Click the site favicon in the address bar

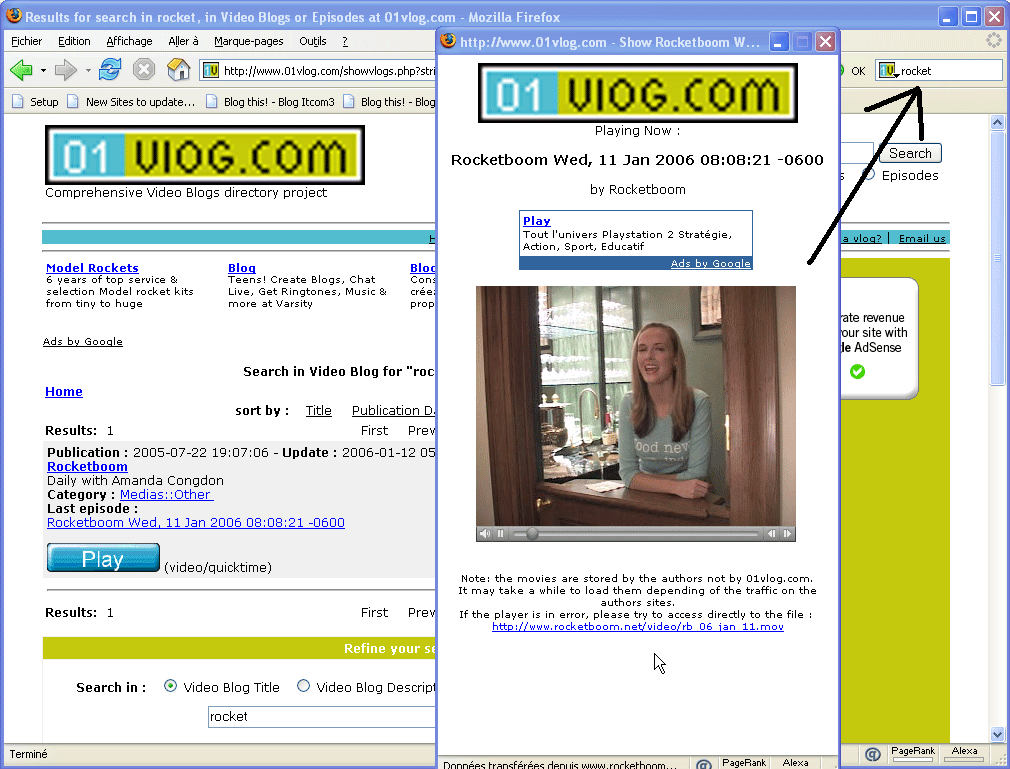(211, 70)
